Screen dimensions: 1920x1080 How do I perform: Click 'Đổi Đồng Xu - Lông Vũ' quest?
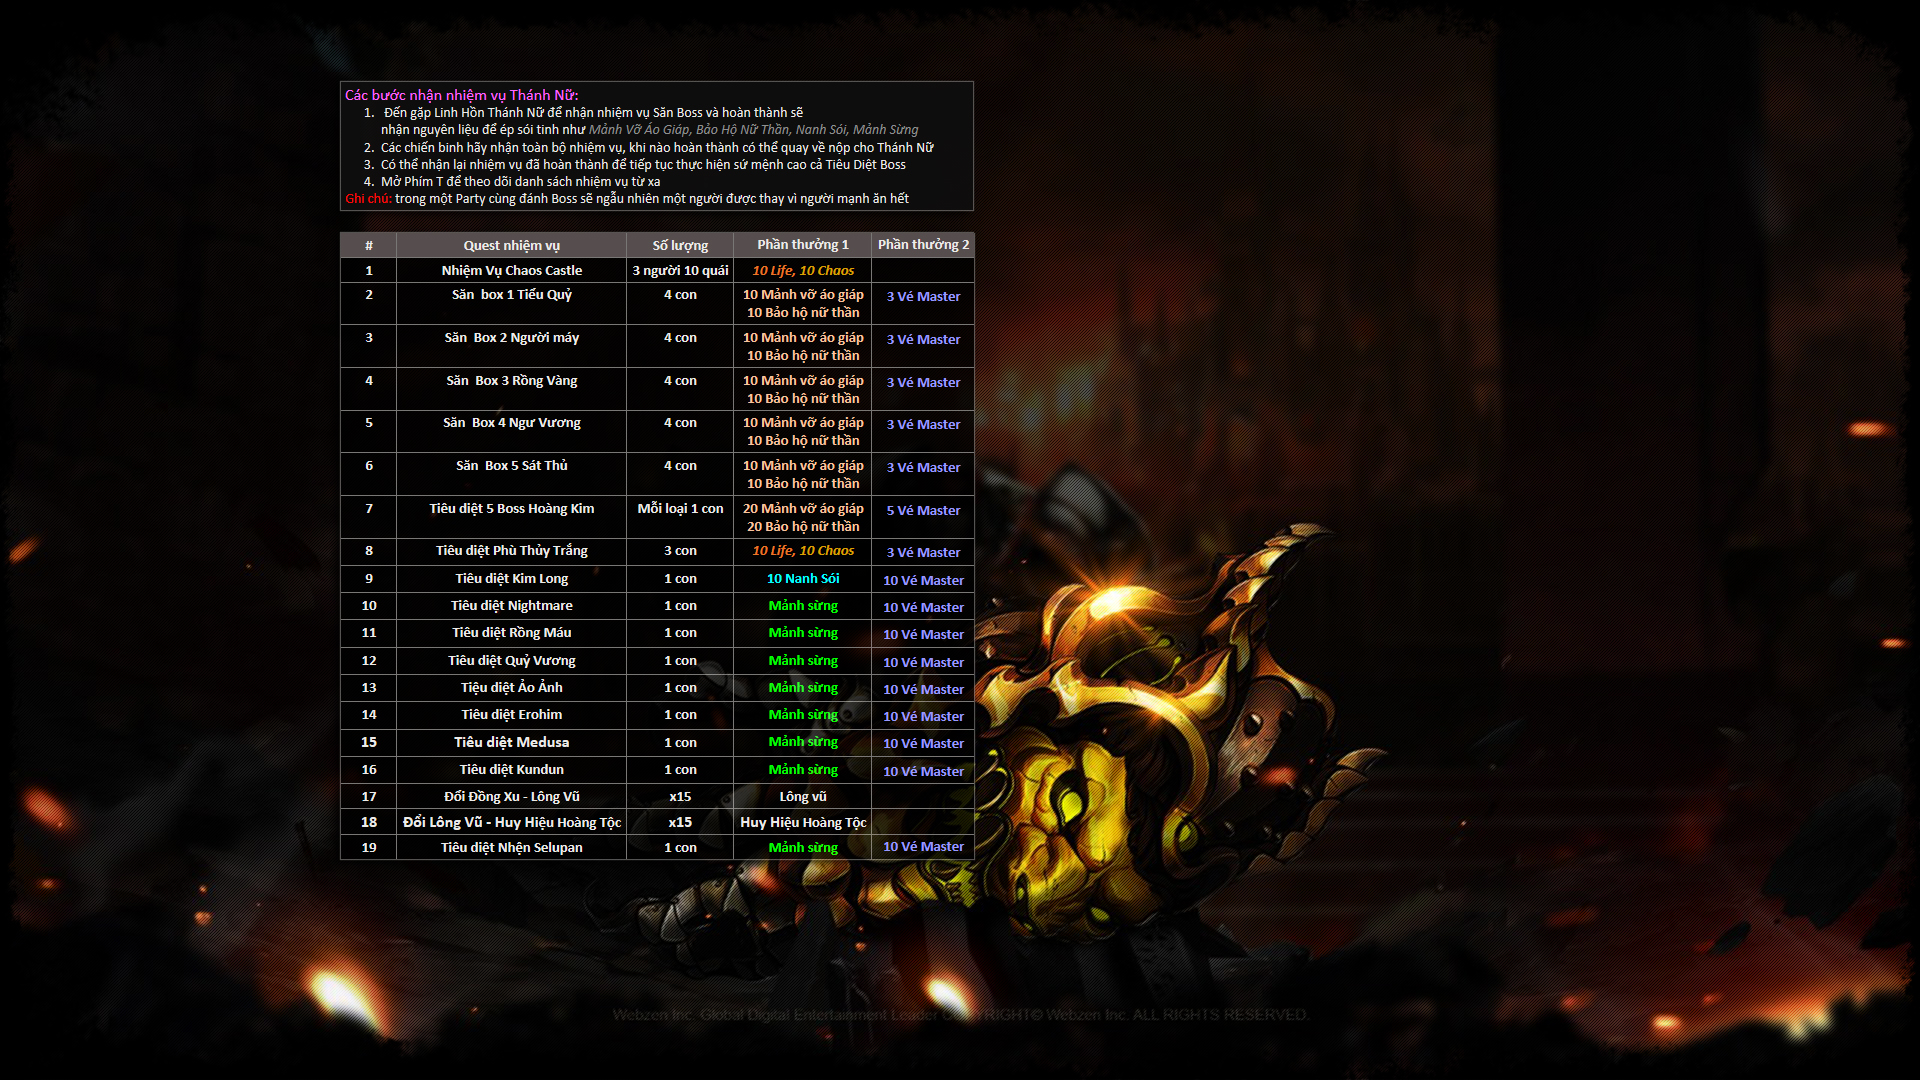pyautogui.click(x=511, y=797)
